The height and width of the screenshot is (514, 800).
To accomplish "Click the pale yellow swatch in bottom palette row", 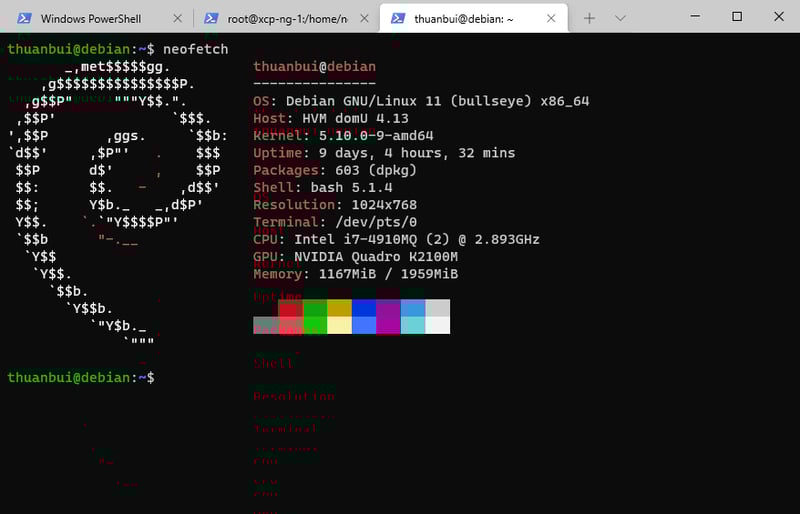I will click(x=339, y=325).
